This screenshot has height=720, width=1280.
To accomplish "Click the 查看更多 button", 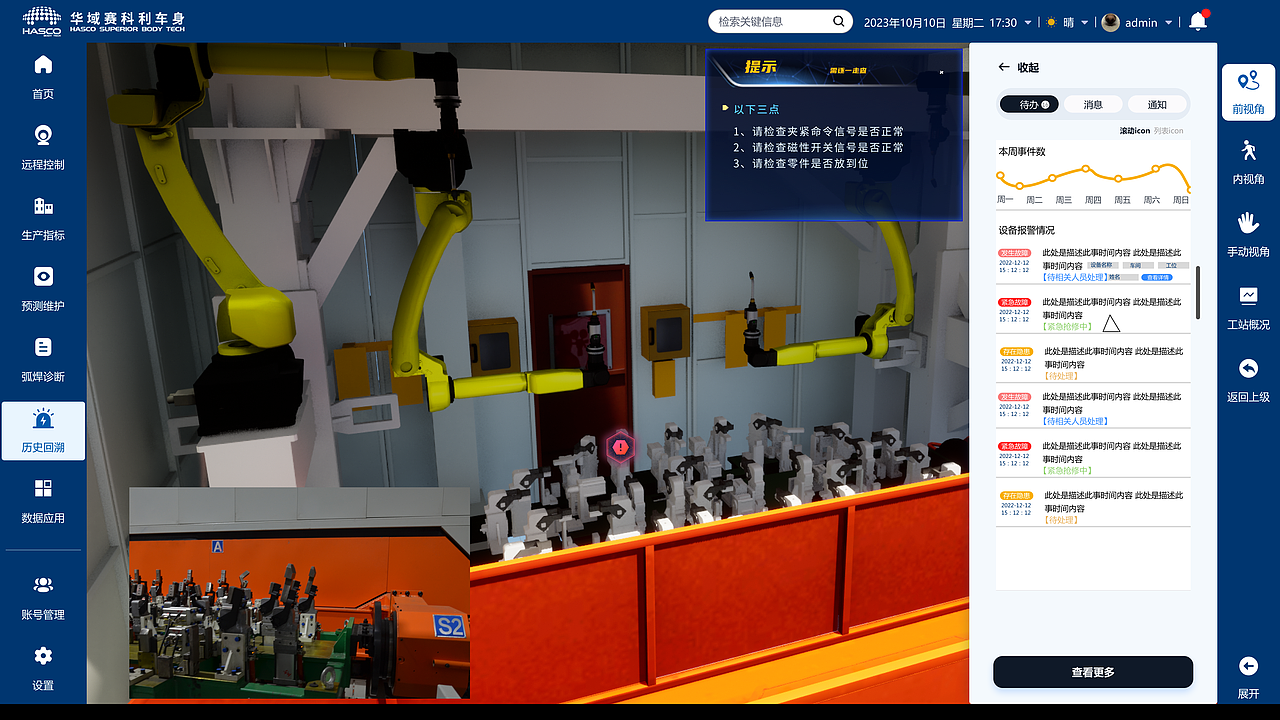I will (1093, 672).
